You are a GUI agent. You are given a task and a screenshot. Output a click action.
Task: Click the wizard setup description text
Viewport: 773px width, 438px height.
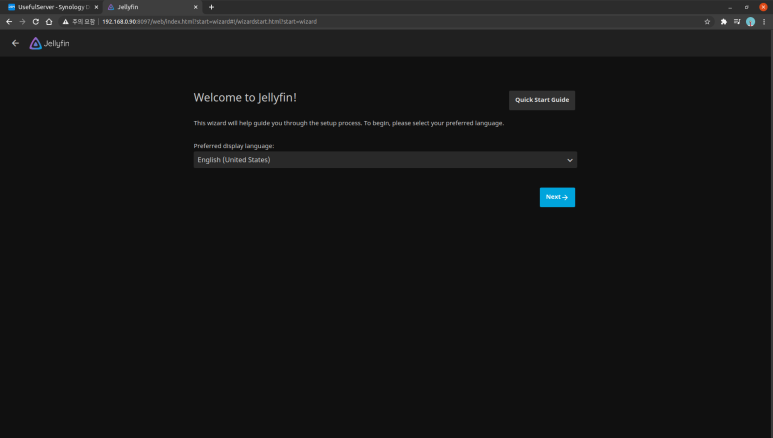pyautogui.click(x=349, y=123)
